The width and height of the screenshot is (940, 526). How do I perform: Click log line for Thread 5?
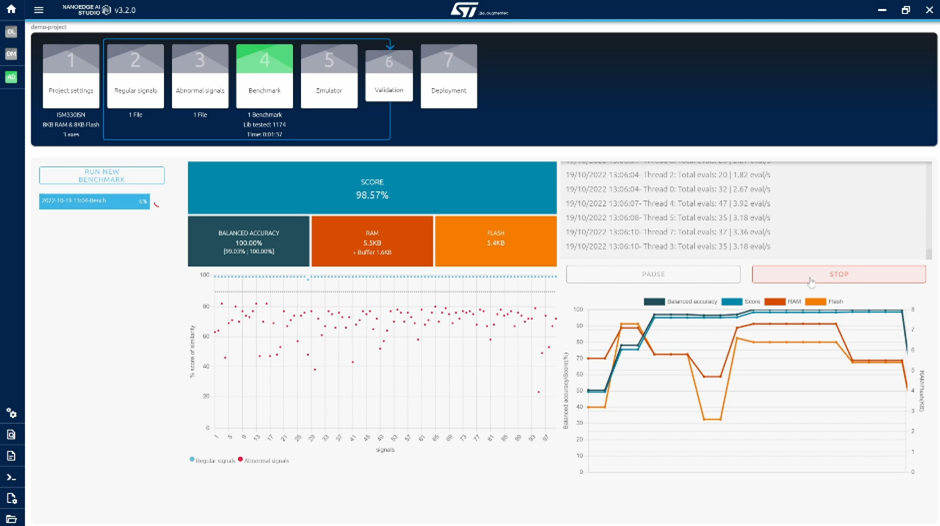668,218
